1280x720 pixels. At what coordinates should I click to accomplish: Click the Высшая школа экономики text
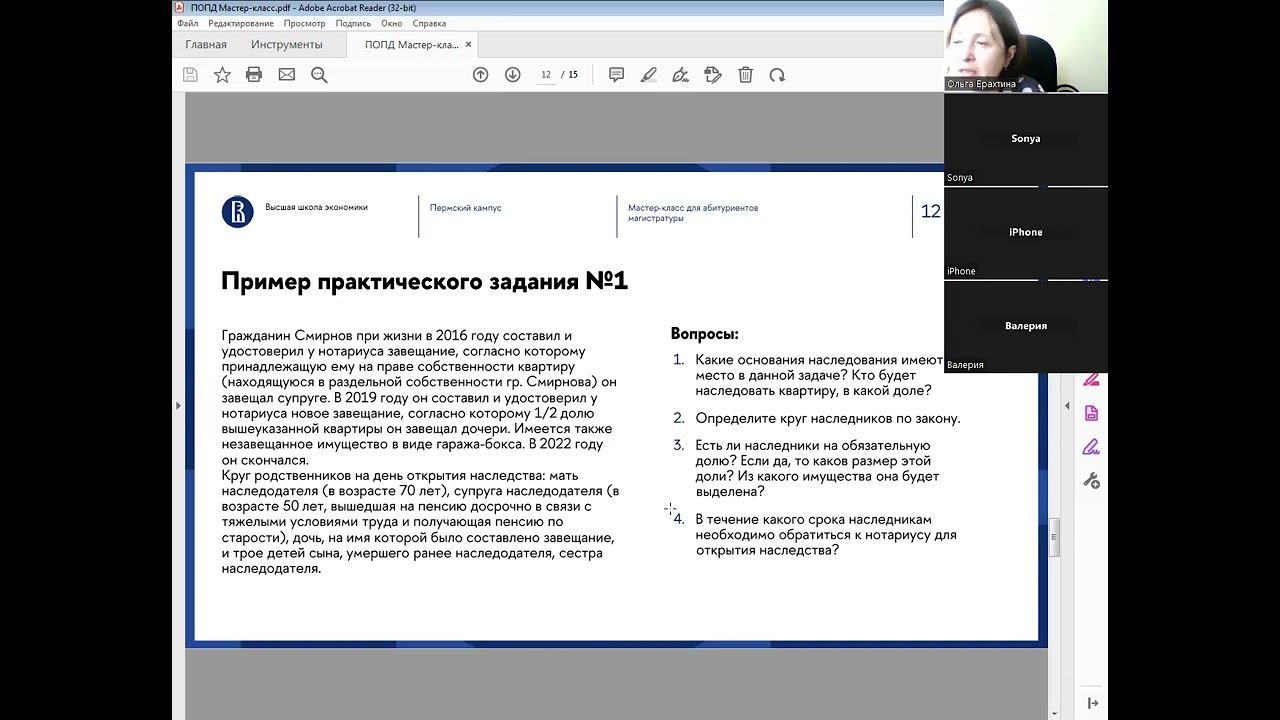(x=316, y=207)
